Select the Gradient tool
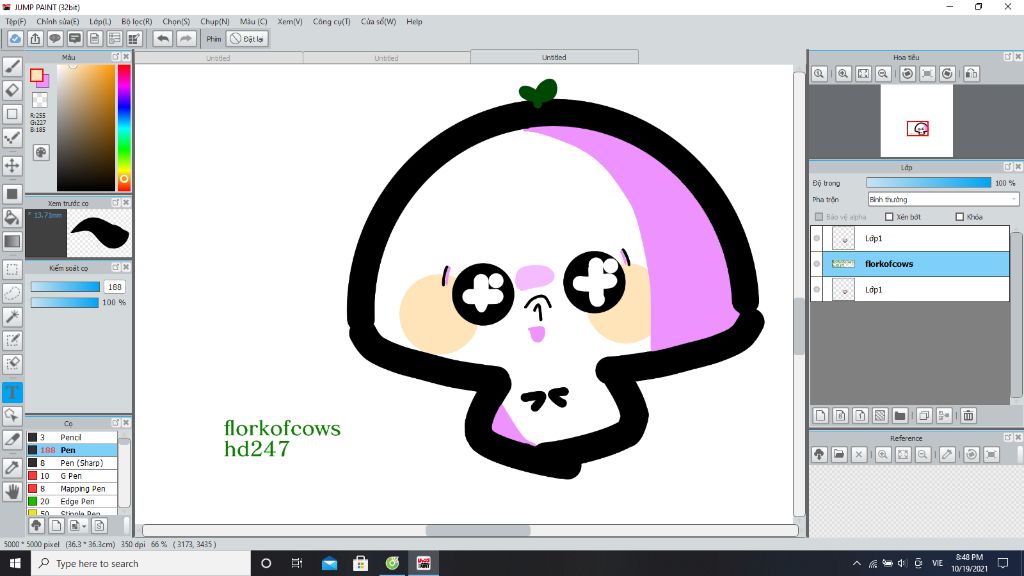The width and height of the screenshot is (1024, 576). (x=12, y=241)
